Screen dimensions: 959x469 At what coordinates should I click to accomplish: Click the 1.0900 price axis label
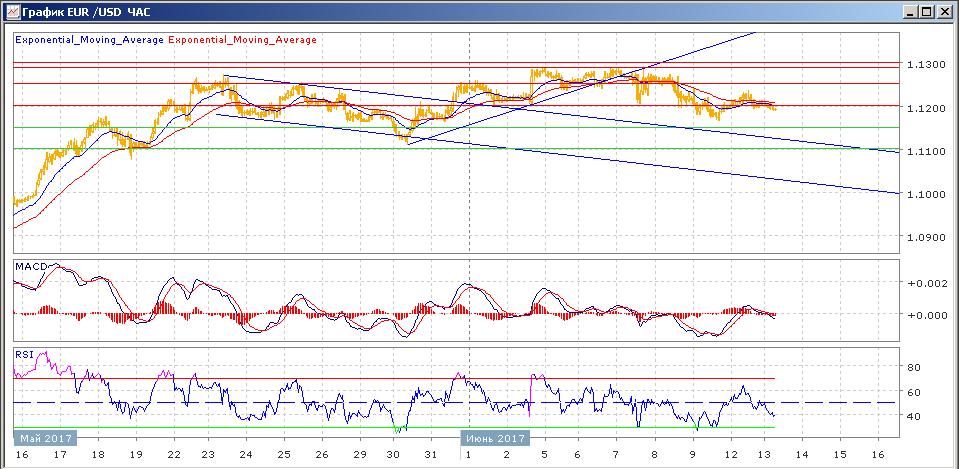point(926,238)
